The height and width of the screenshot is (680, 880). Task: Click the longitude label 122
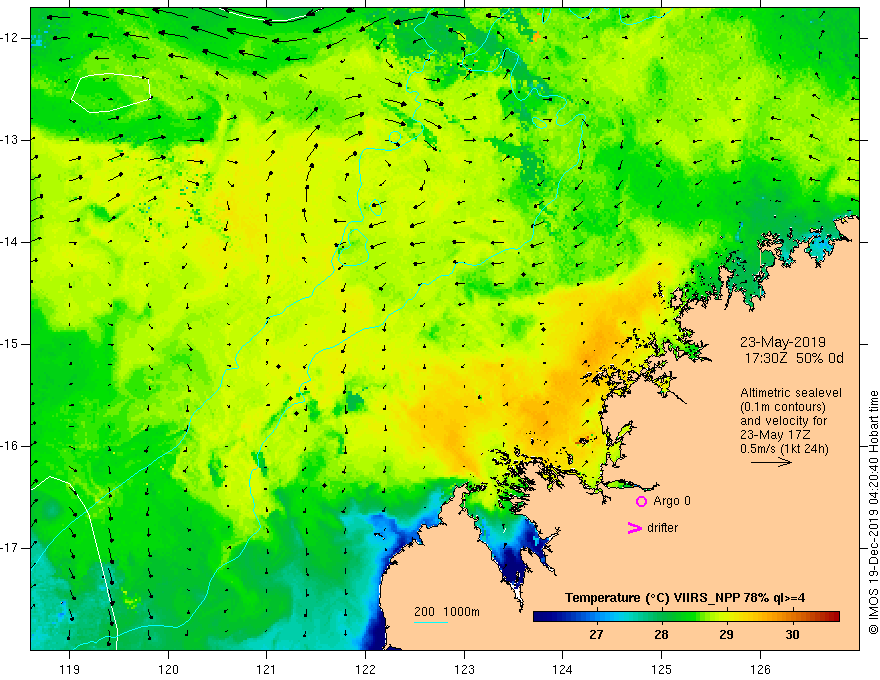(x=365, y=669)
